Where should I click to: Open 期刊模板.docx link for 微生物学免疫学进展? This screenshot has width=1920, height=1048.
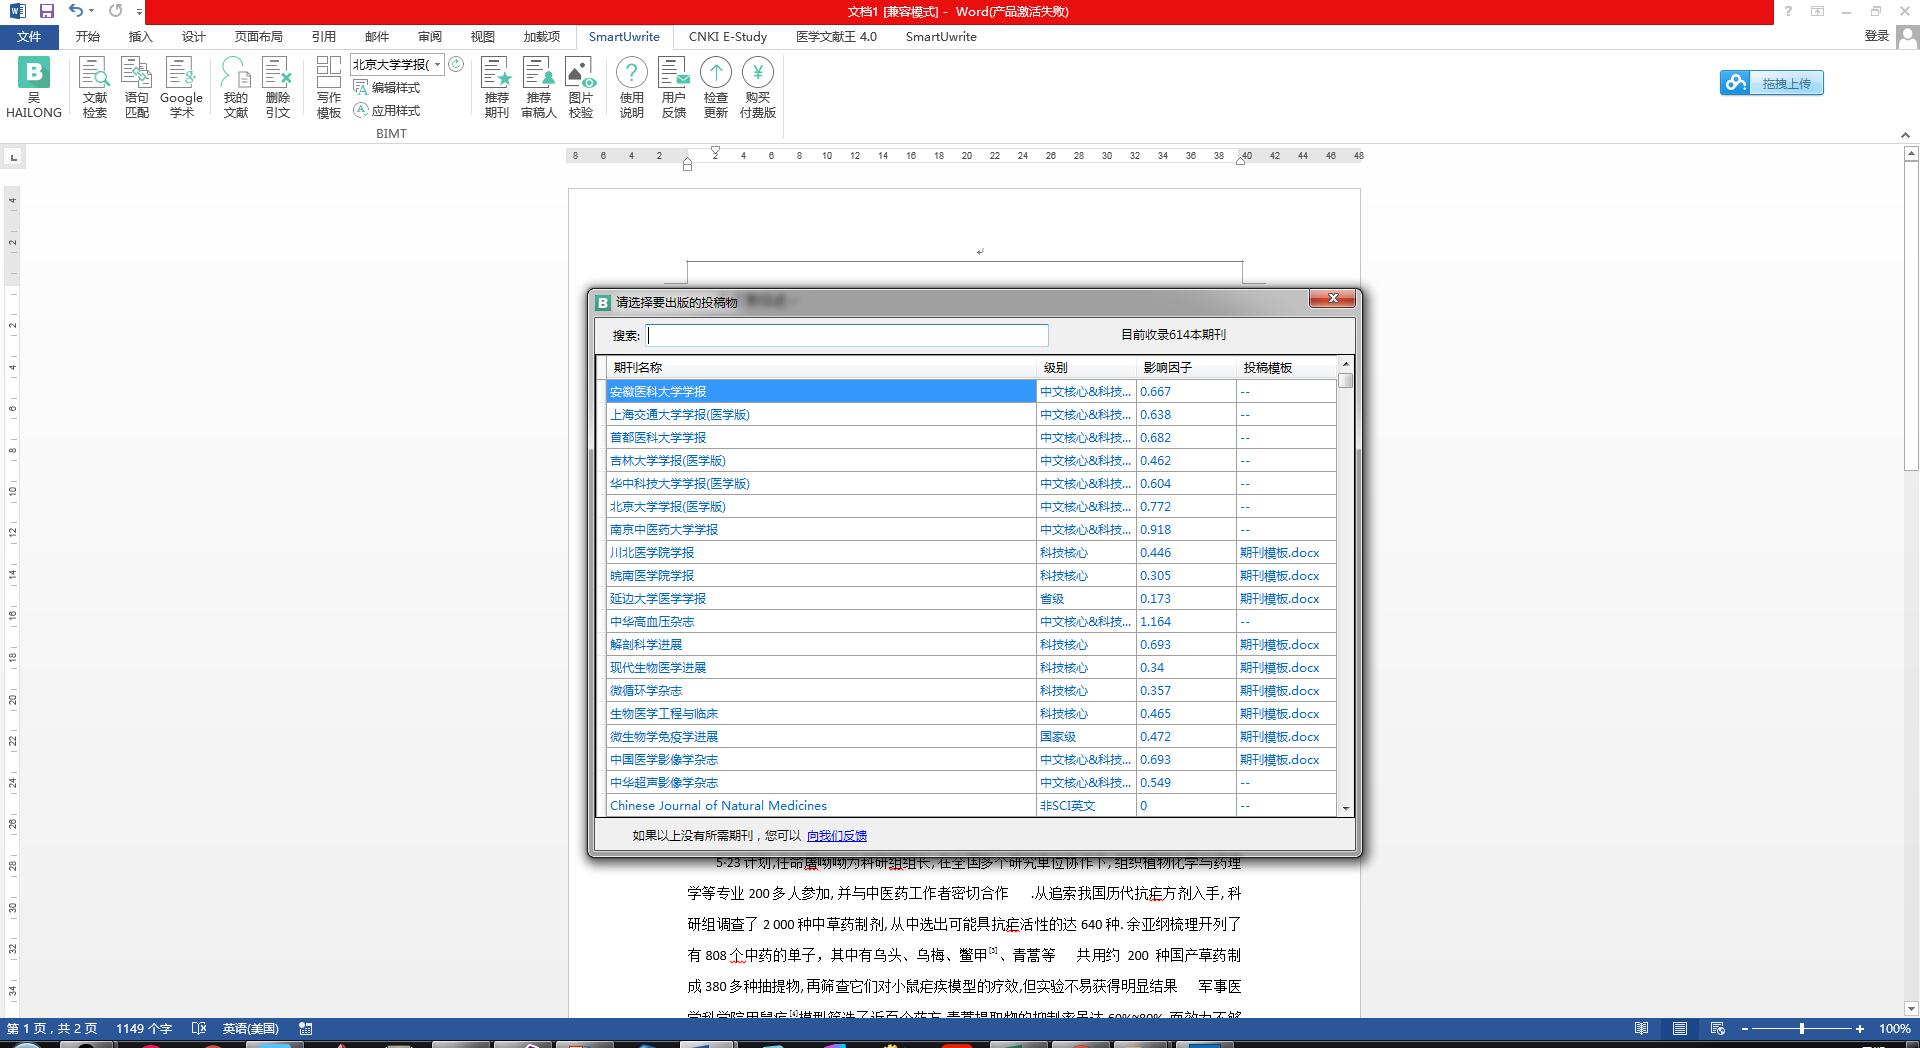1279,737
